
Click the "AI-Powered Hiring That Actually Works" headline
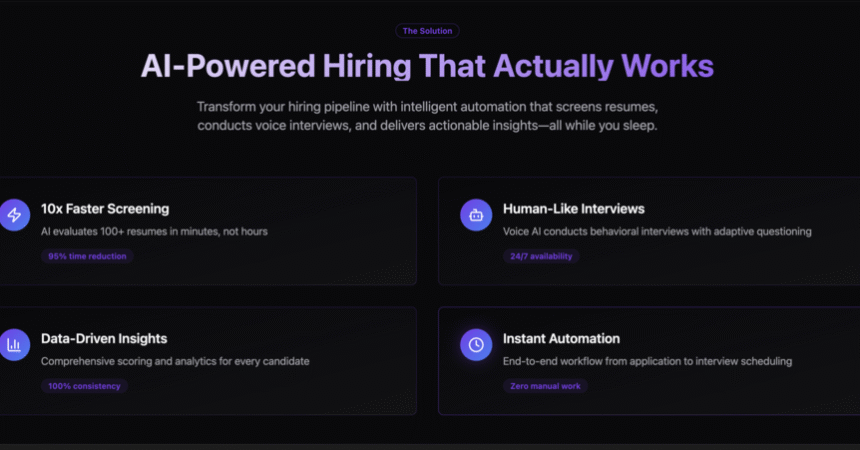click(427, 66)
